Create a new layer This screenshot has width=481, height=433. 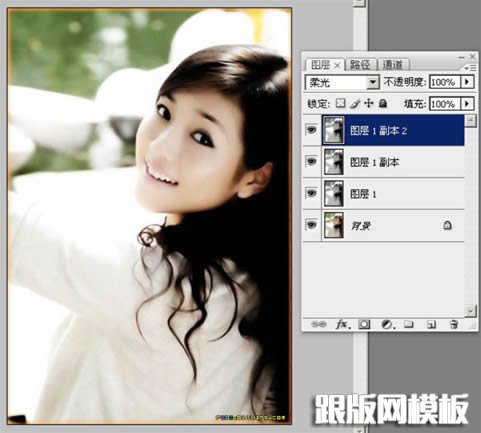point(431,324)
